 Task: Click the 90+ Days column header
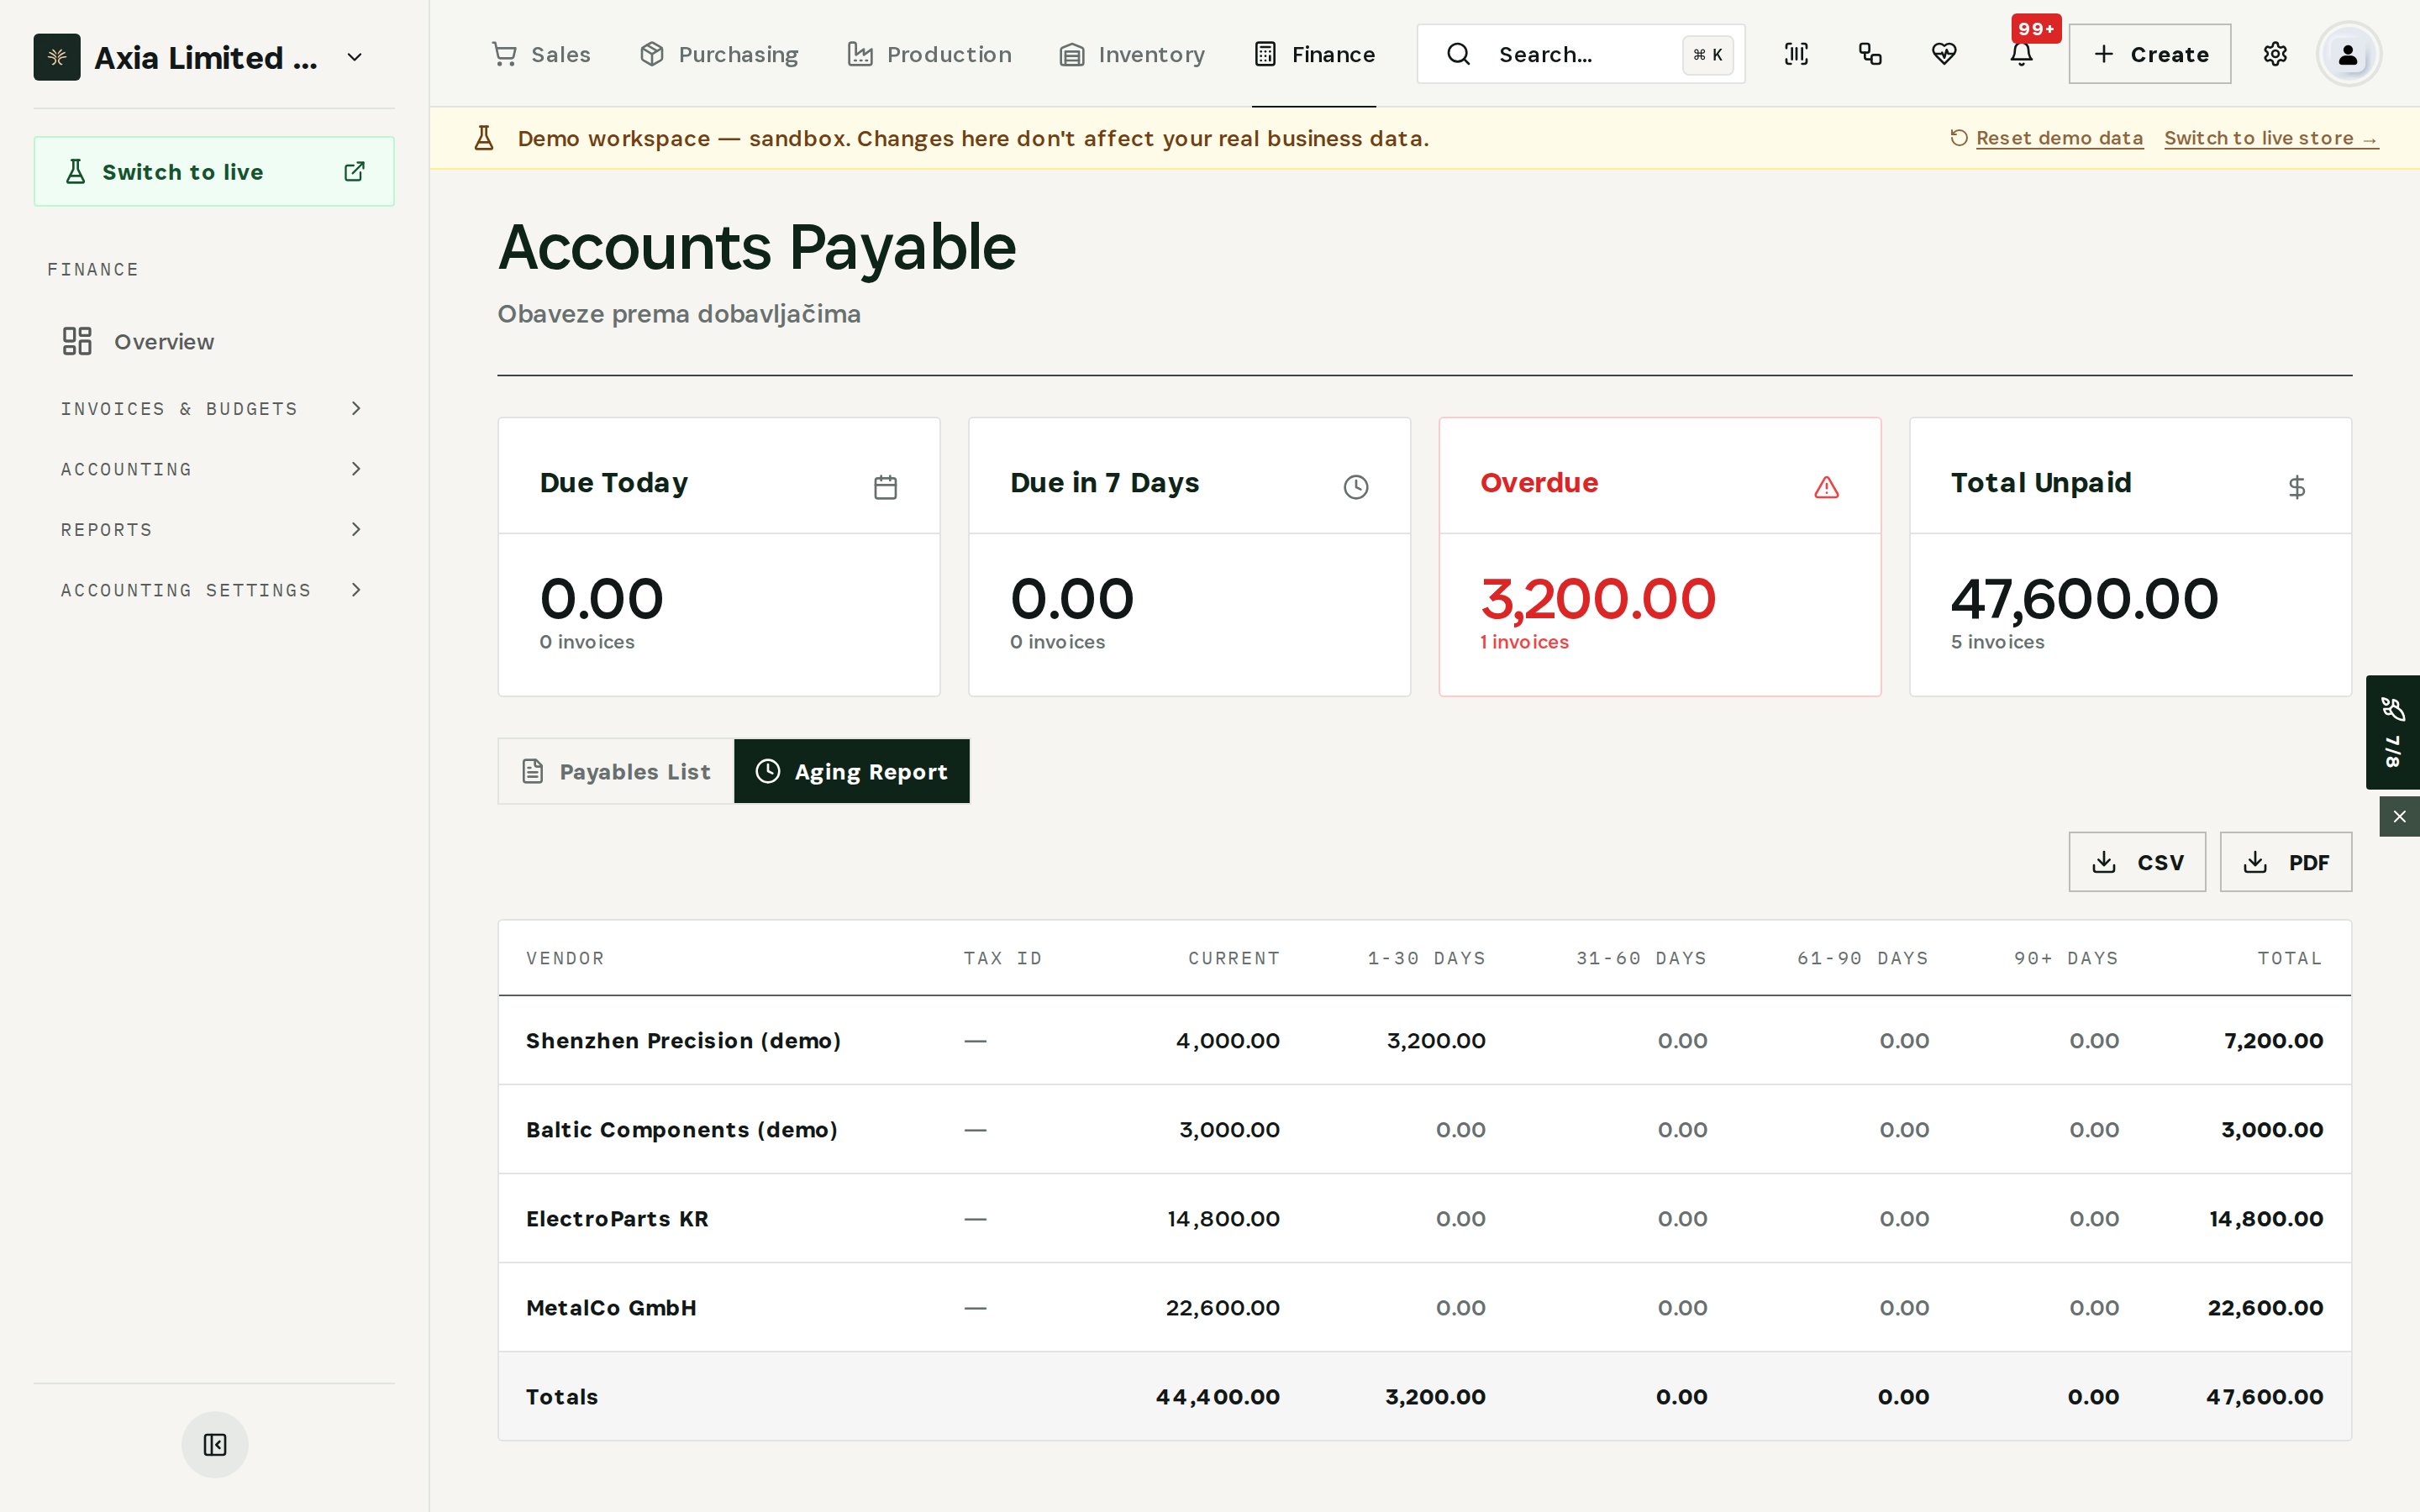point(2066,958)
